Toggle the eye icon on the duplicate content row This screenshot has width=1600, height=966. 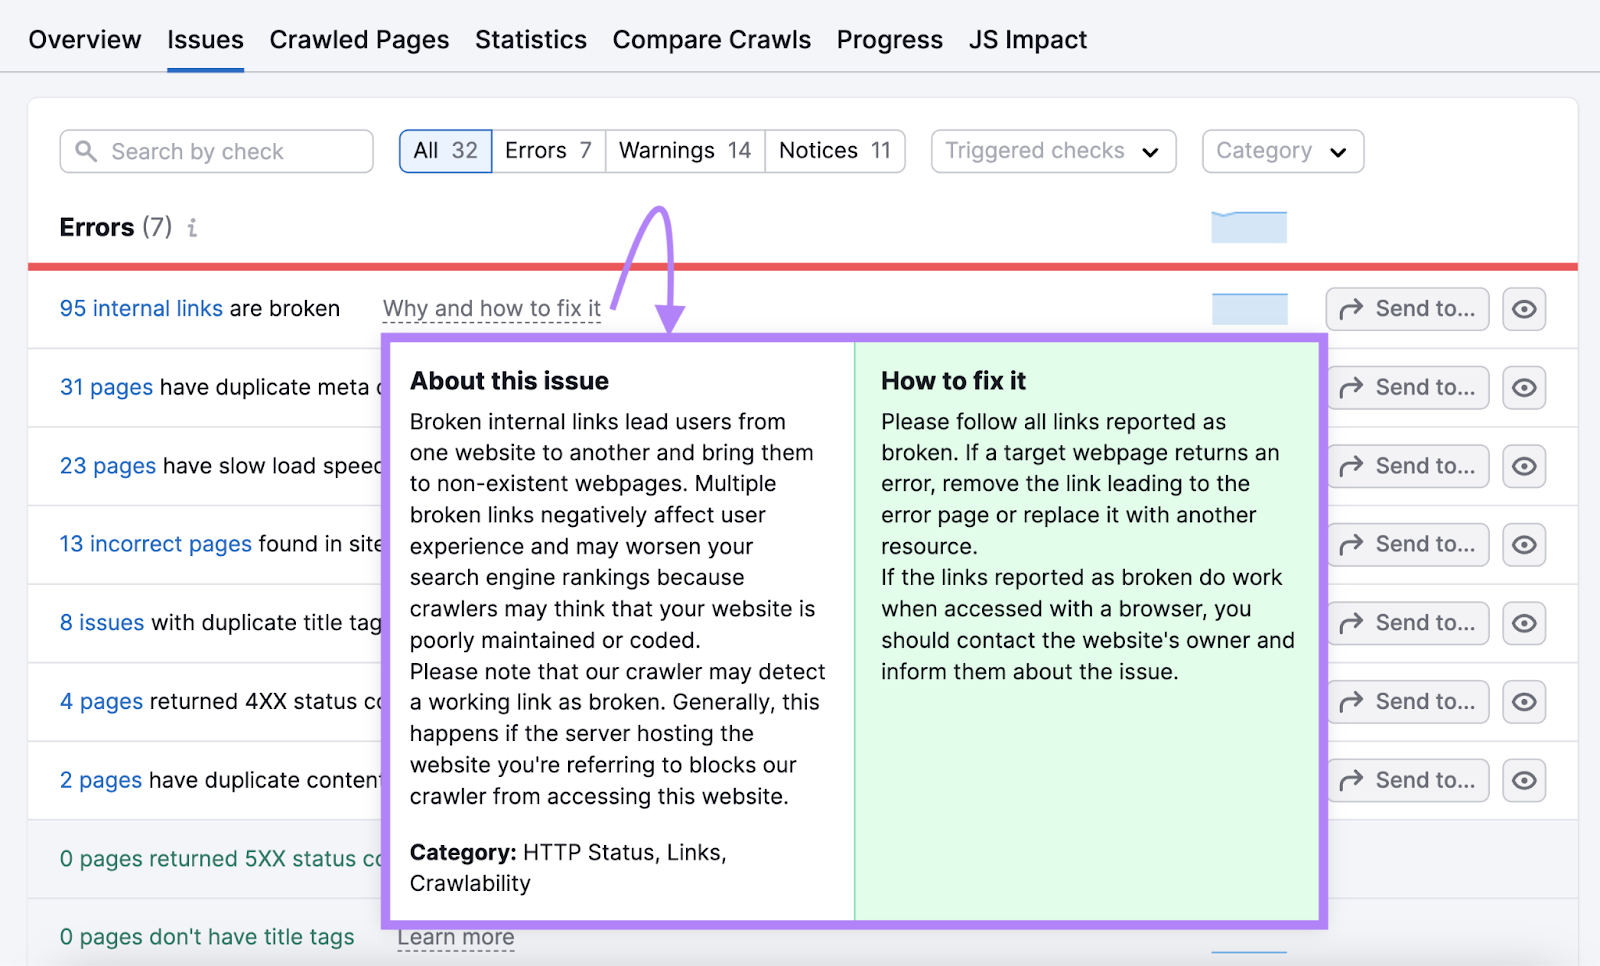tap(1523, 780)
